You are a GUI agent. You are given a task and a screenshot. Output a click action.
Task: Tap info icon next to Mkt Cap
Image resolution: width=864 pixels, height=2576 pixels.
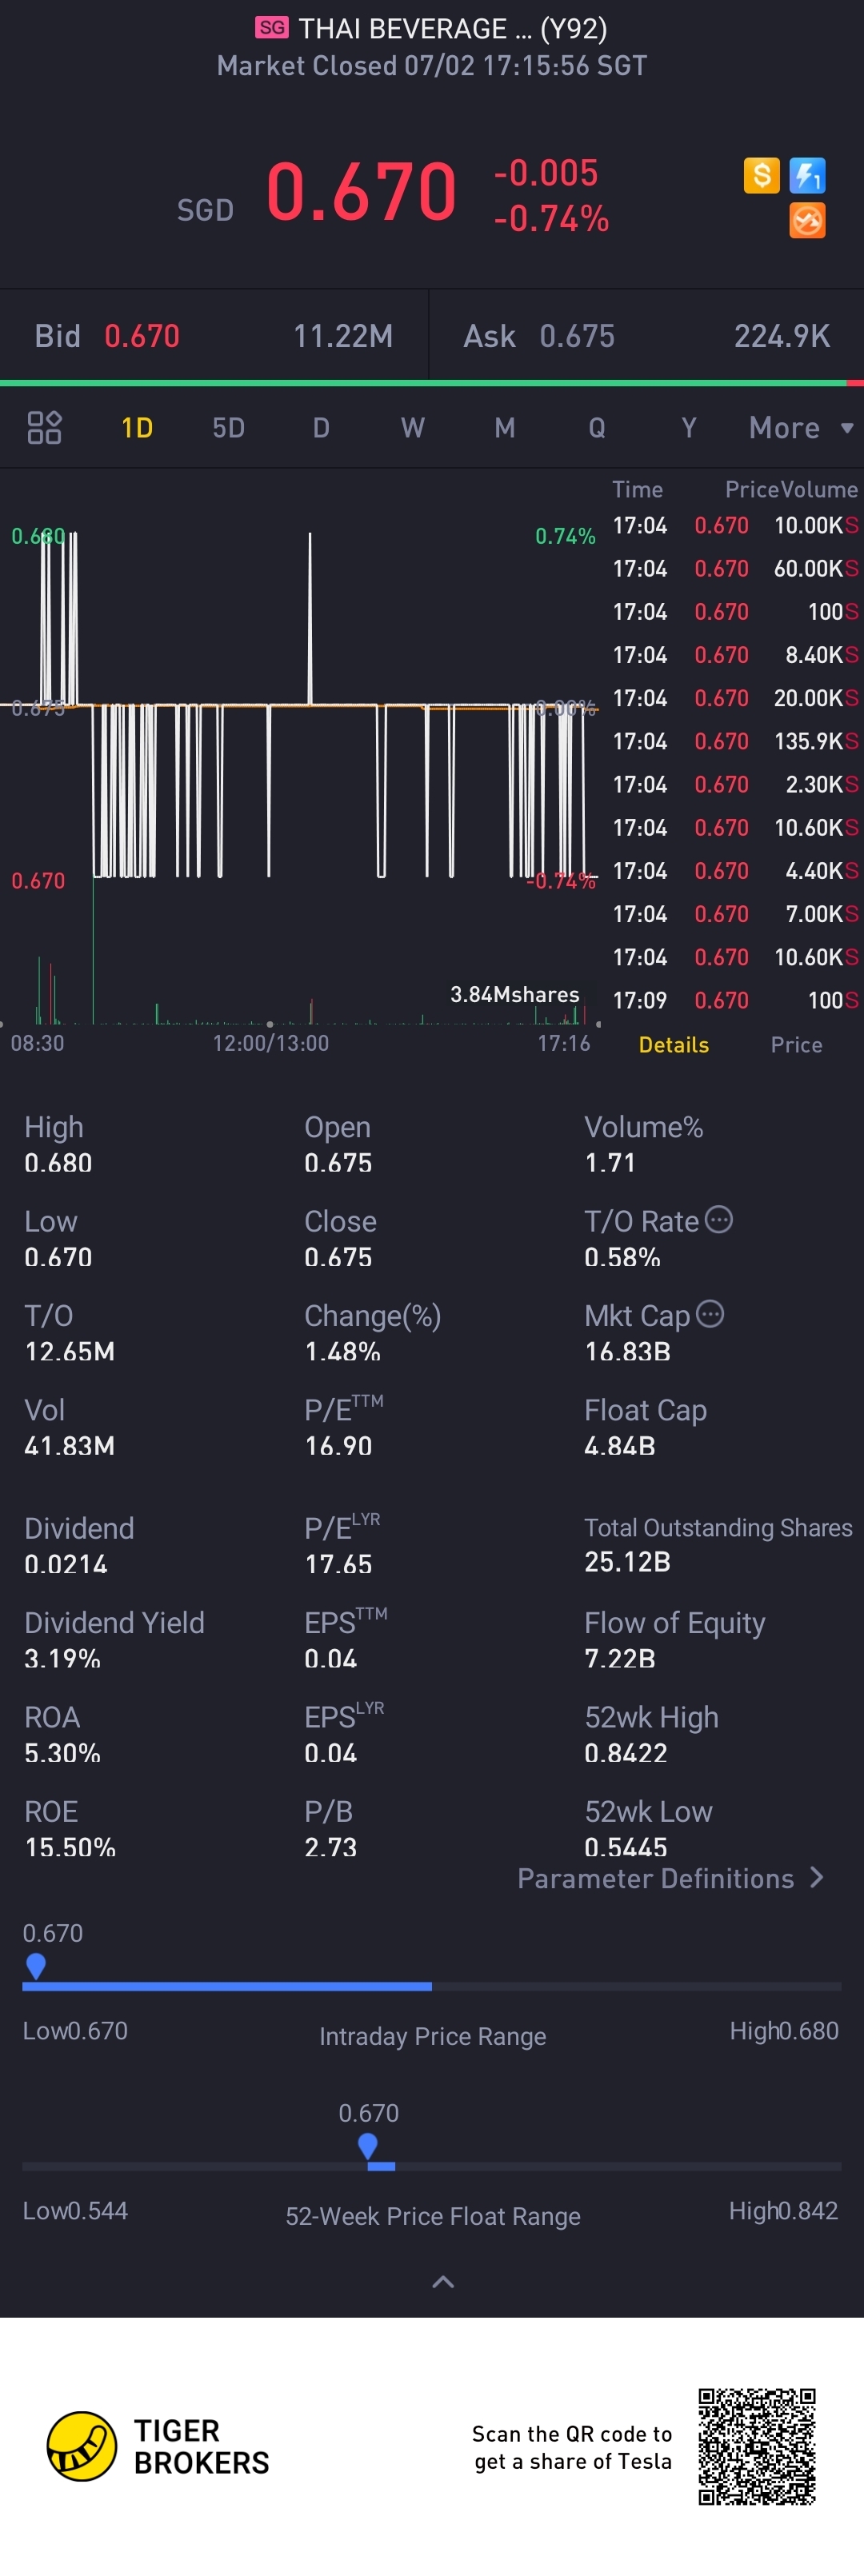(x=710, y=1314)
